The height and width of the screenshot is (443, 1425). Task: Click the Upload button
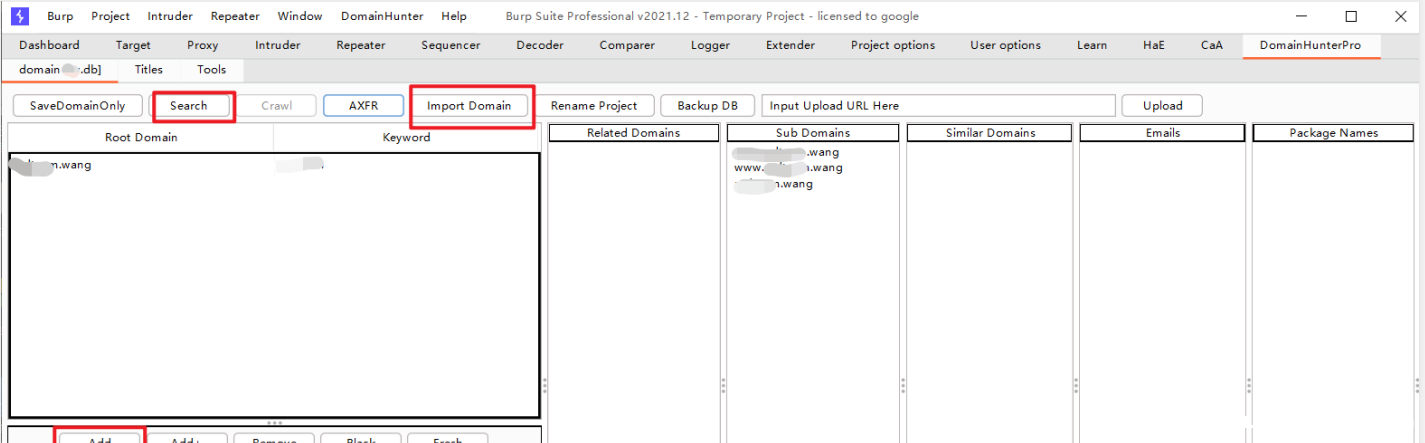[x=1162, y=106]
